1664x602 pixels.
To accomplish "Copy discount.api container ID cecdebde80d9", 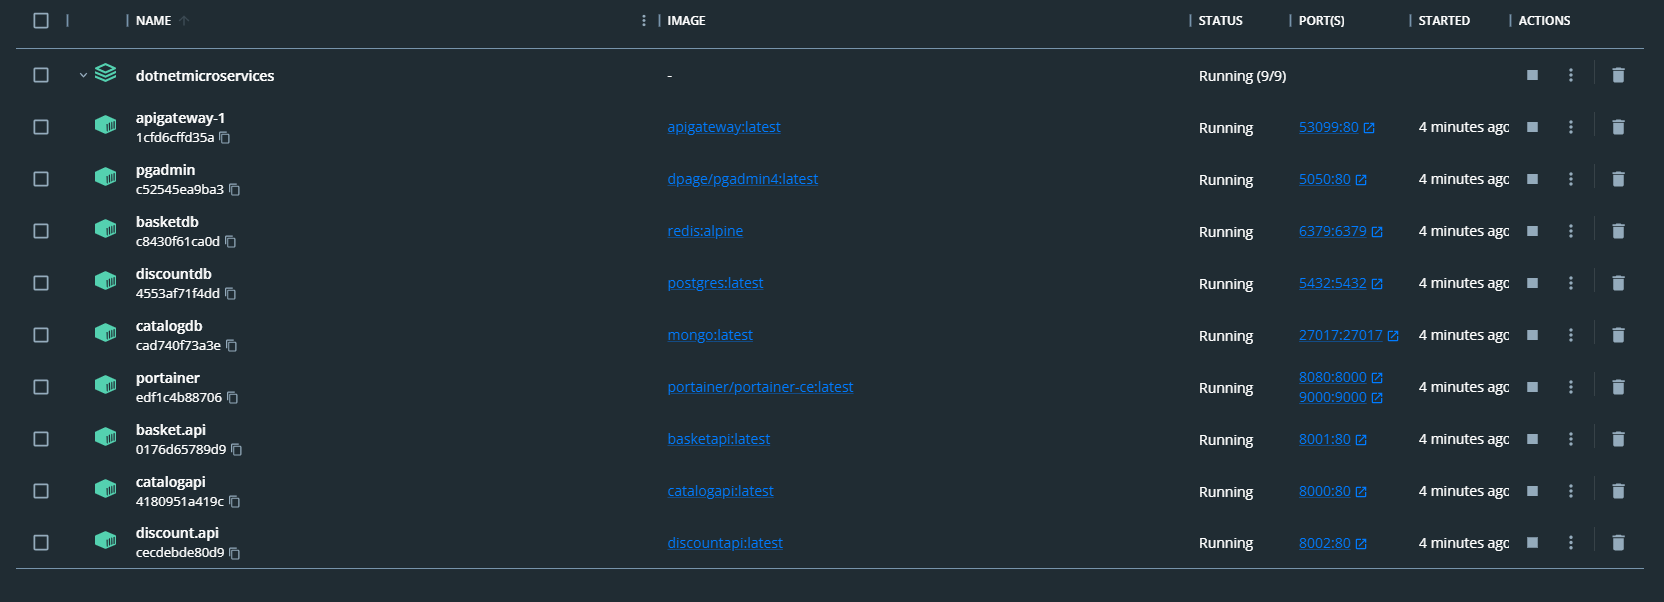I will click(x=235, y=553).
